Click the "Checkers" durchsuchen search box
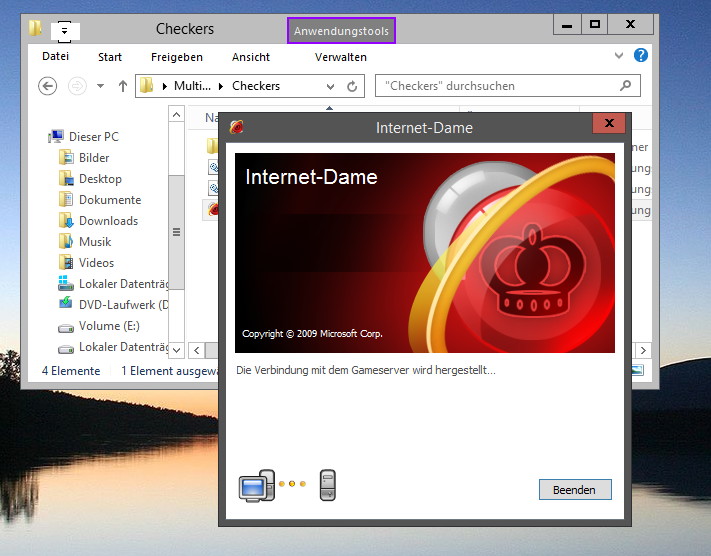 tap(507, 86)
